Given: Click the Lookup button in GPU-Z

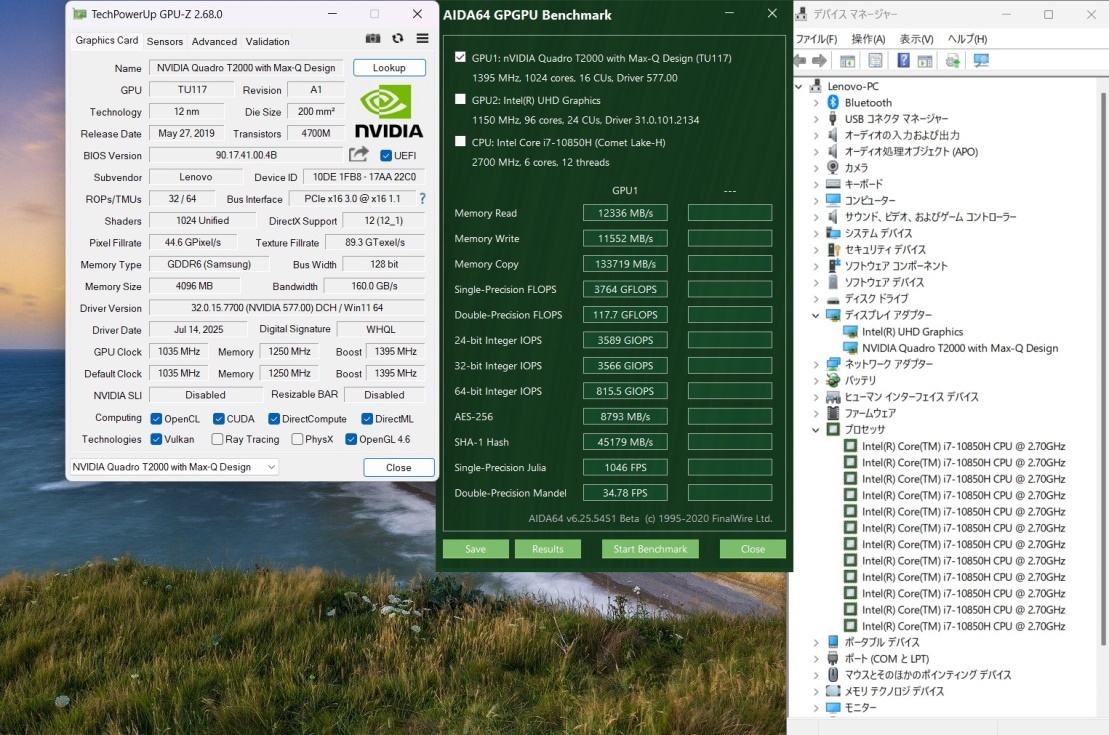Looking at the screenshot, I should point(389,68).
